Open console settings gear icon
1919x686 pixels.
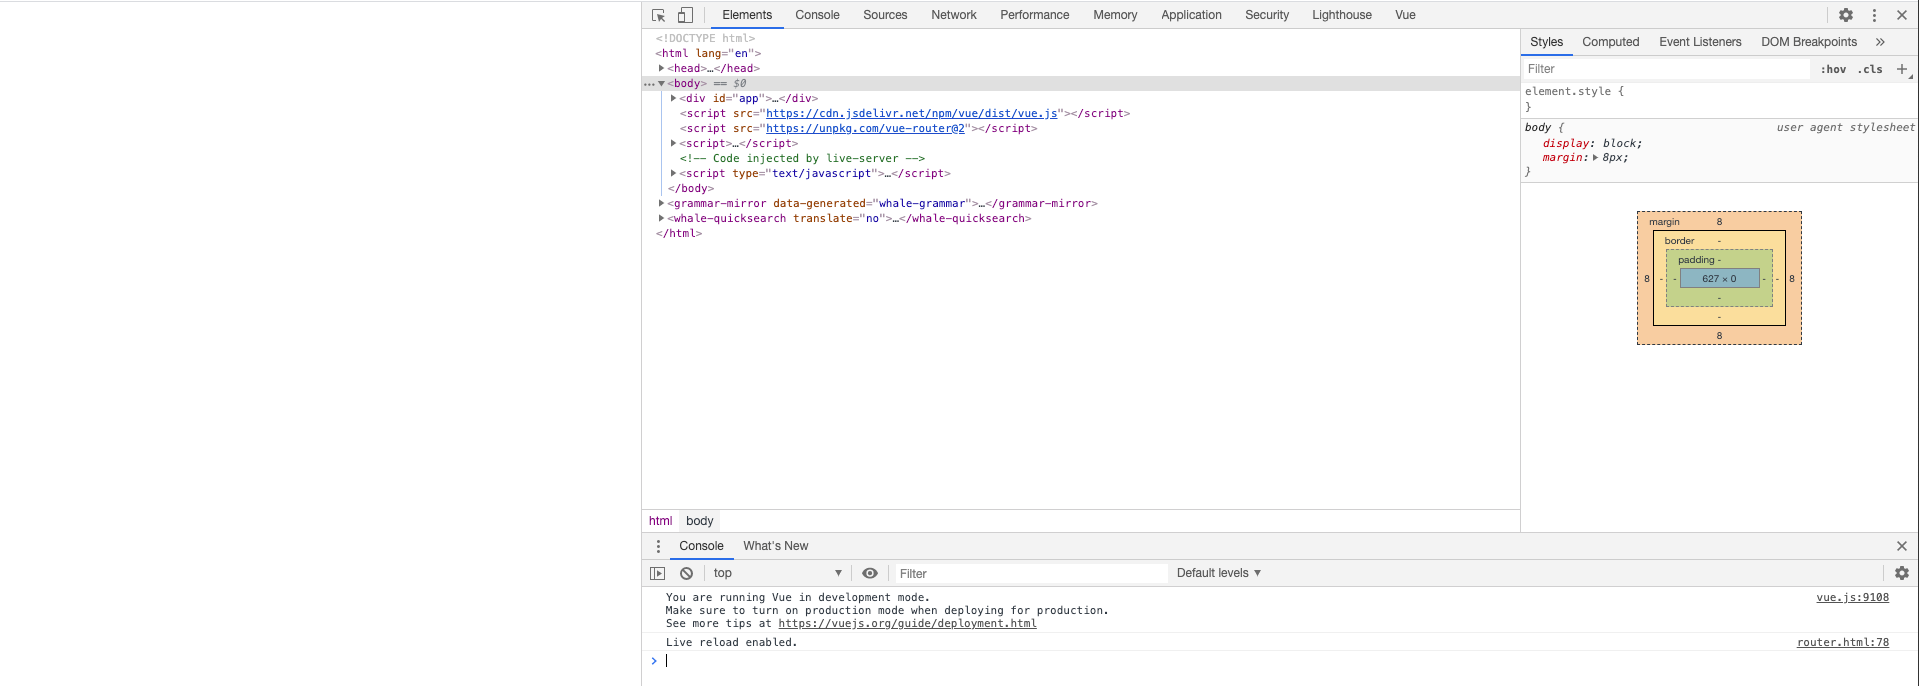(x=1902, y=573)
